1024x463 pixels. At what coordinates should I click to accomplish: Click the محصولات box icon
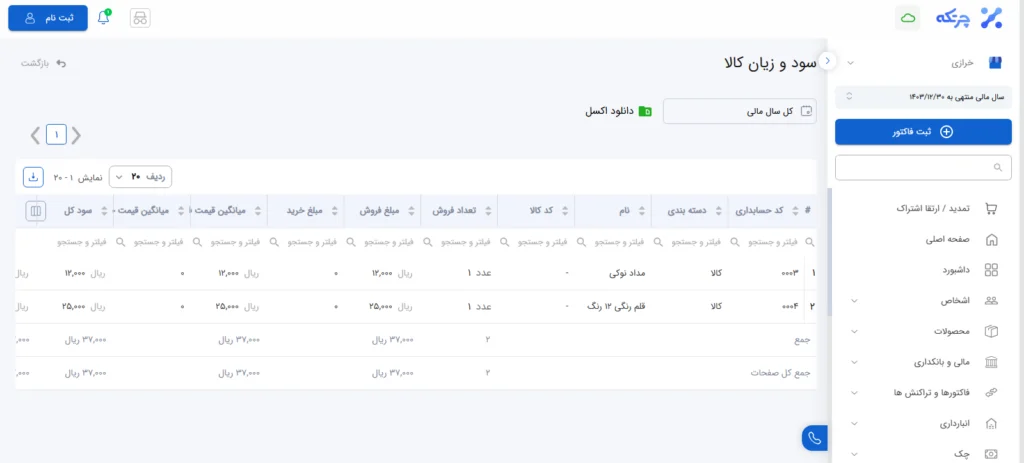pos(991,331)
